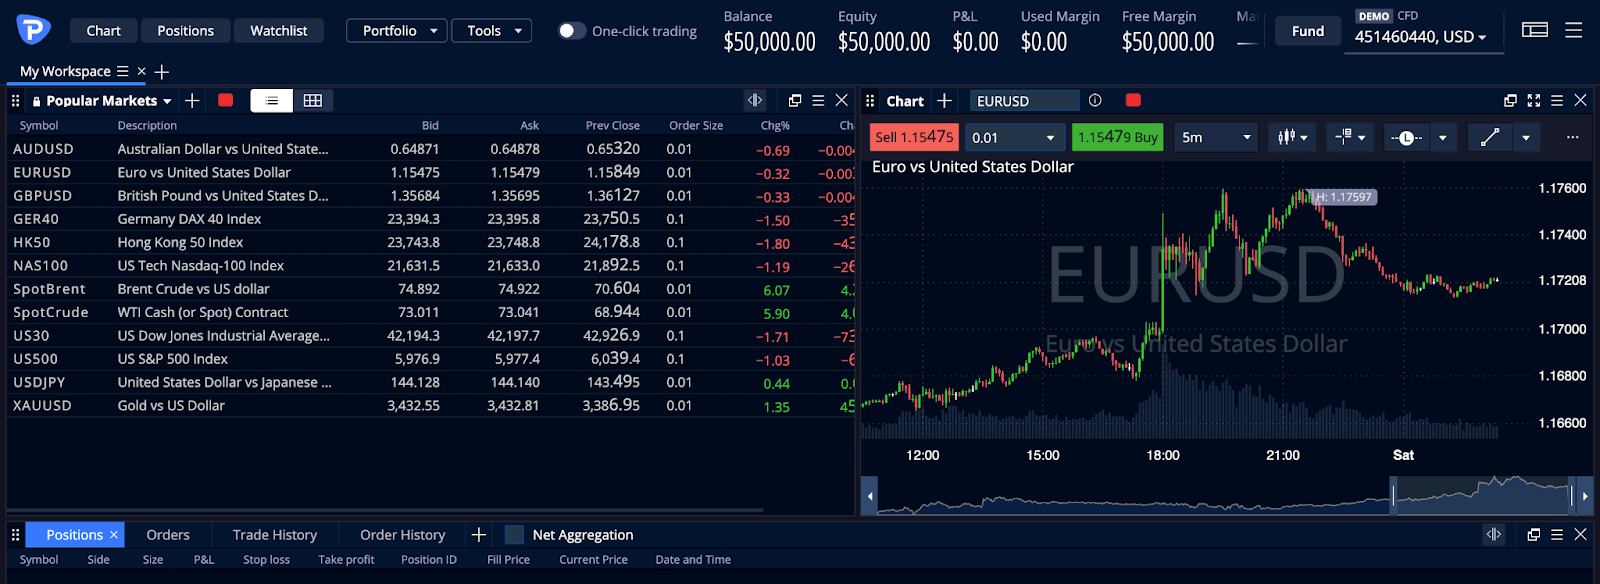
Task: Switch Popular Markets to list view
Action: [271, 100]
